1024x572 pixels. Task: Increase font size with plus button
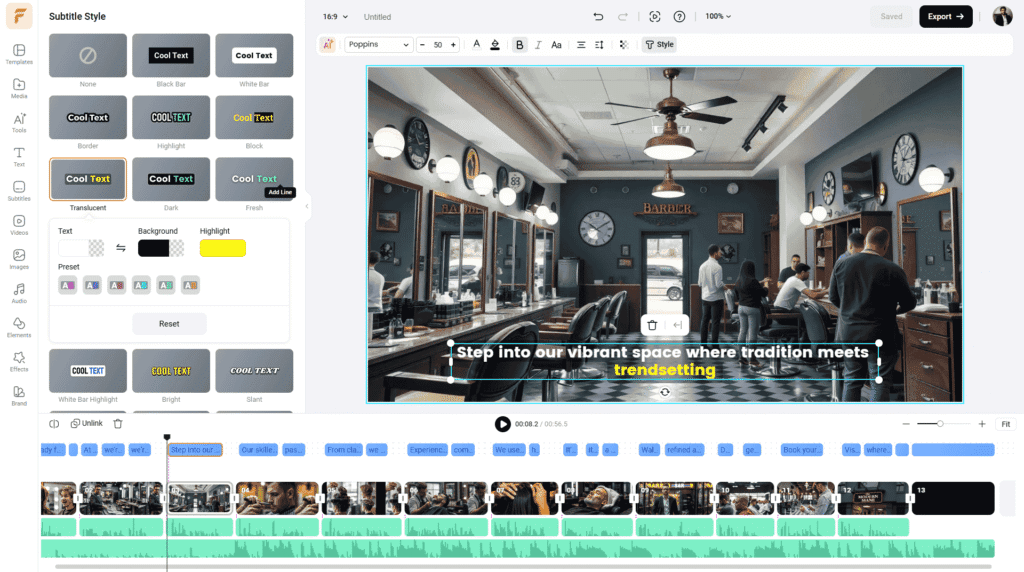point(453,44)
